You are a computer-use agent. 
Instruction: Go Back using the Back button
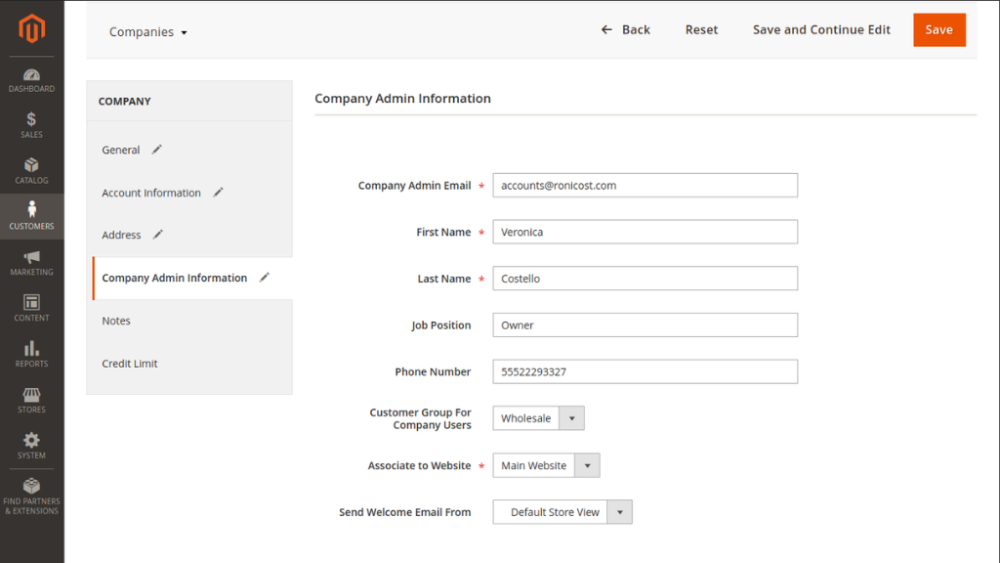tap(625, 30)
